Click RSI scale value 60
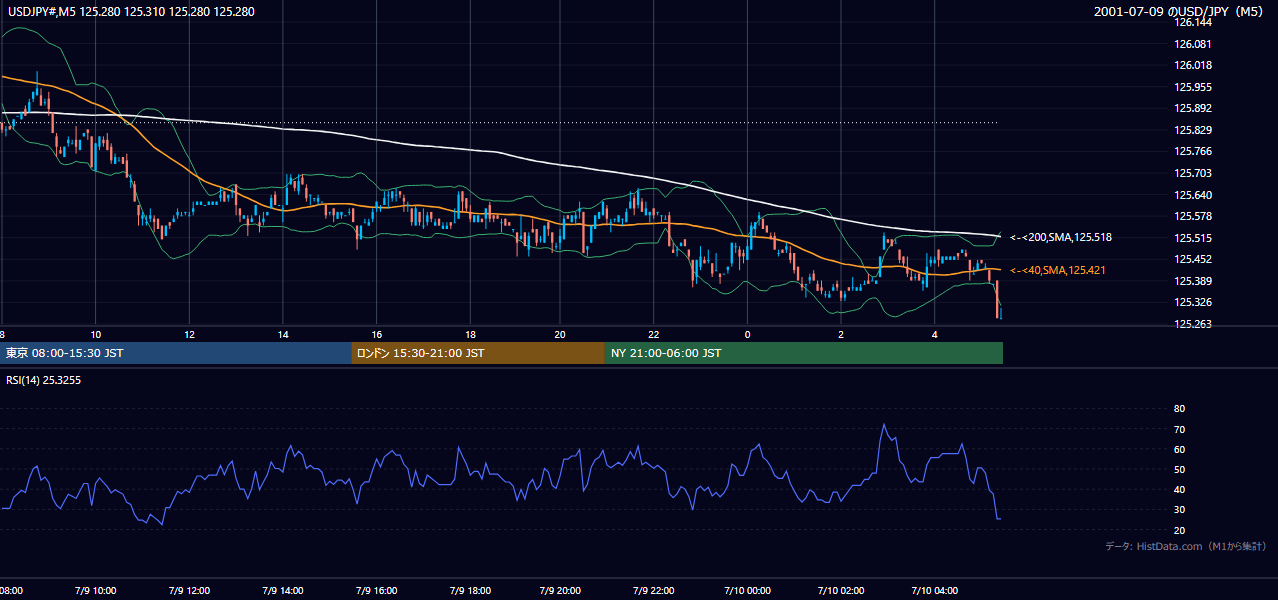The image size is (1278, 600). point(1179,449)
